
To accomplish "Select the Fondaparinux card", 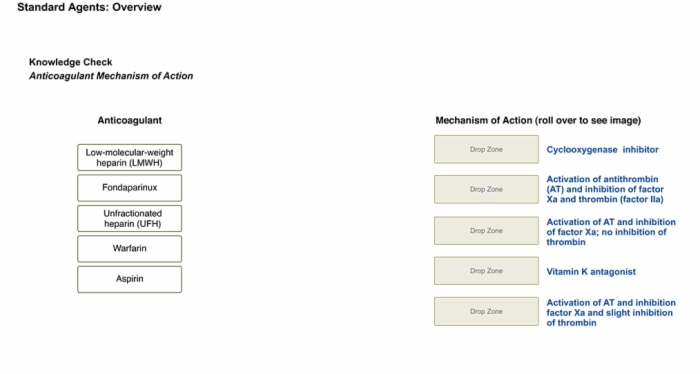I will click(x=129, y=188).
